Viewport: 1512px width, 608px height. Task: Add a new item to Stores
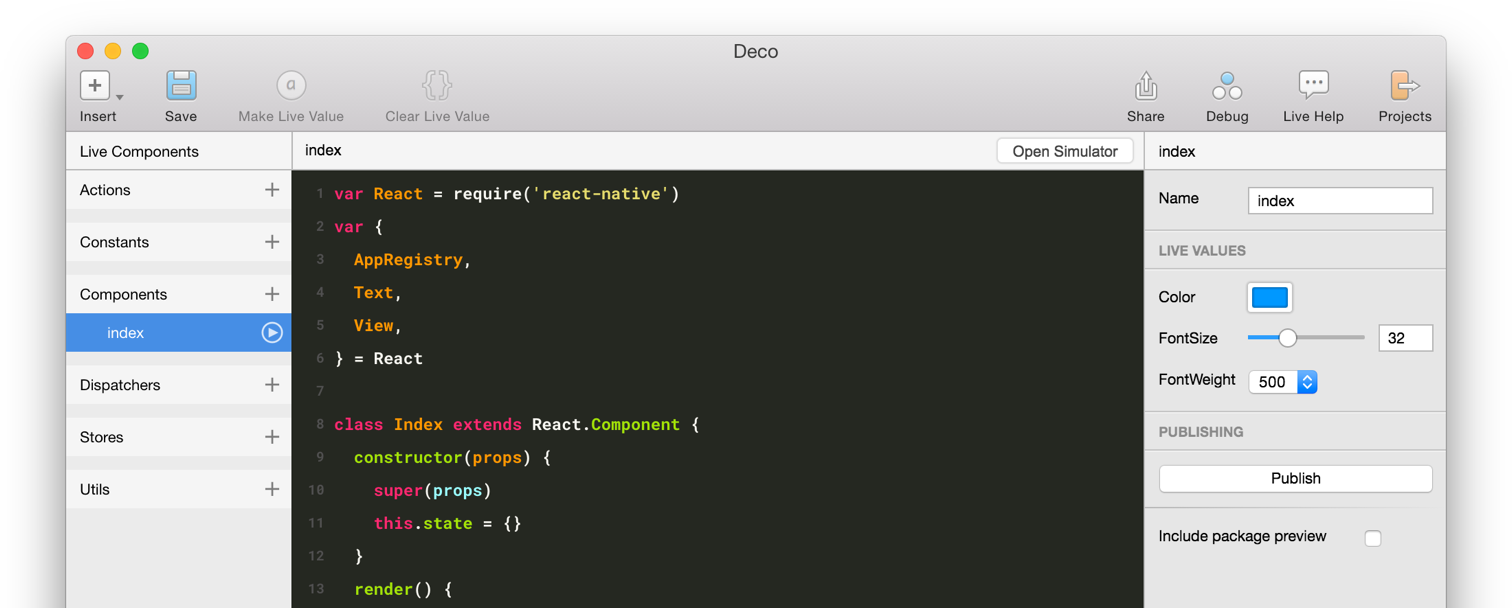[272, 437]
